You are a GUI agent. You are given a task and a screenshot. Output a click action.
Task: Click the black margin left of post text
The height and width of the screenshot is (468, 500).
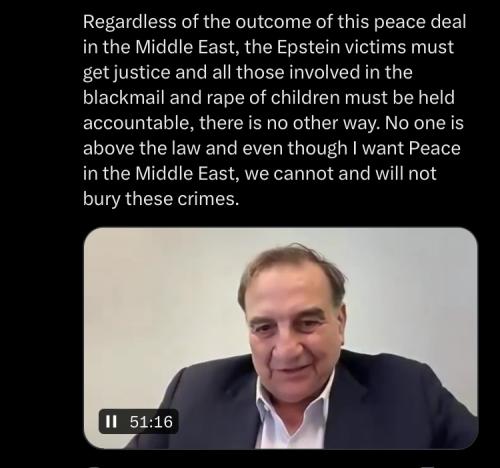tap(40, 110)
